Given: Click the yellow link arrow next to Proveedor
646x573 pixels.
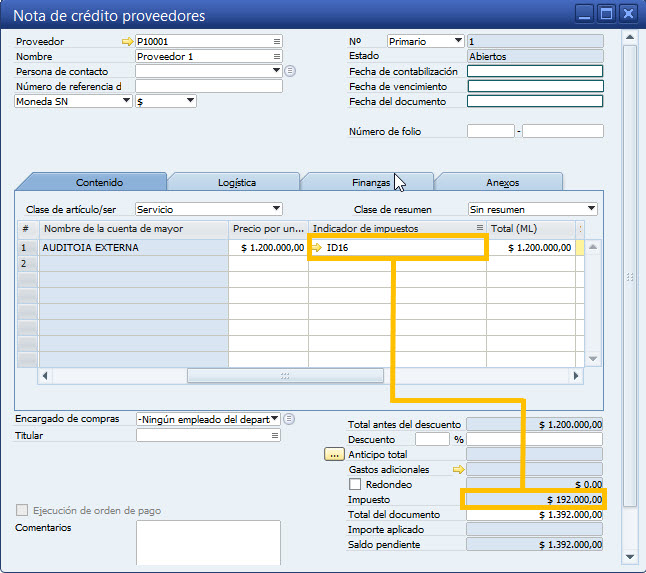Looking at the screenshot, I should pos(126,42).
